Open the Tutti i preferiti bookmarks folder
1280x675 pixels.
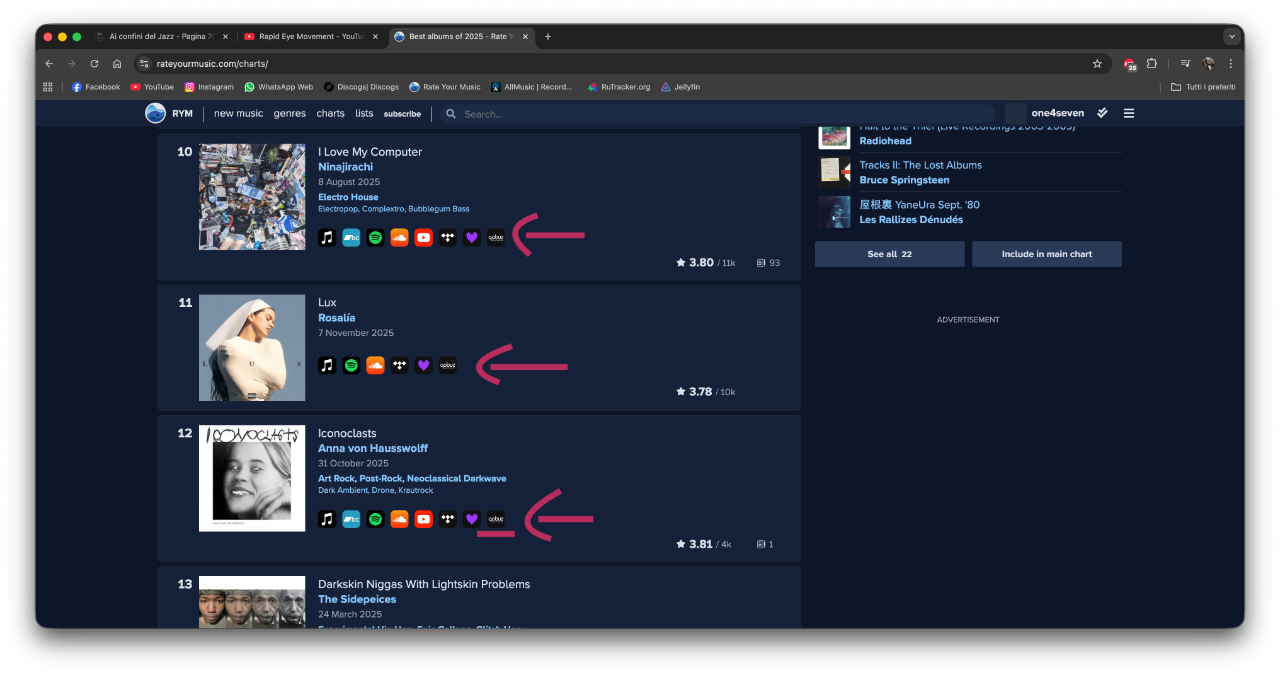[x=1203, y=87]
